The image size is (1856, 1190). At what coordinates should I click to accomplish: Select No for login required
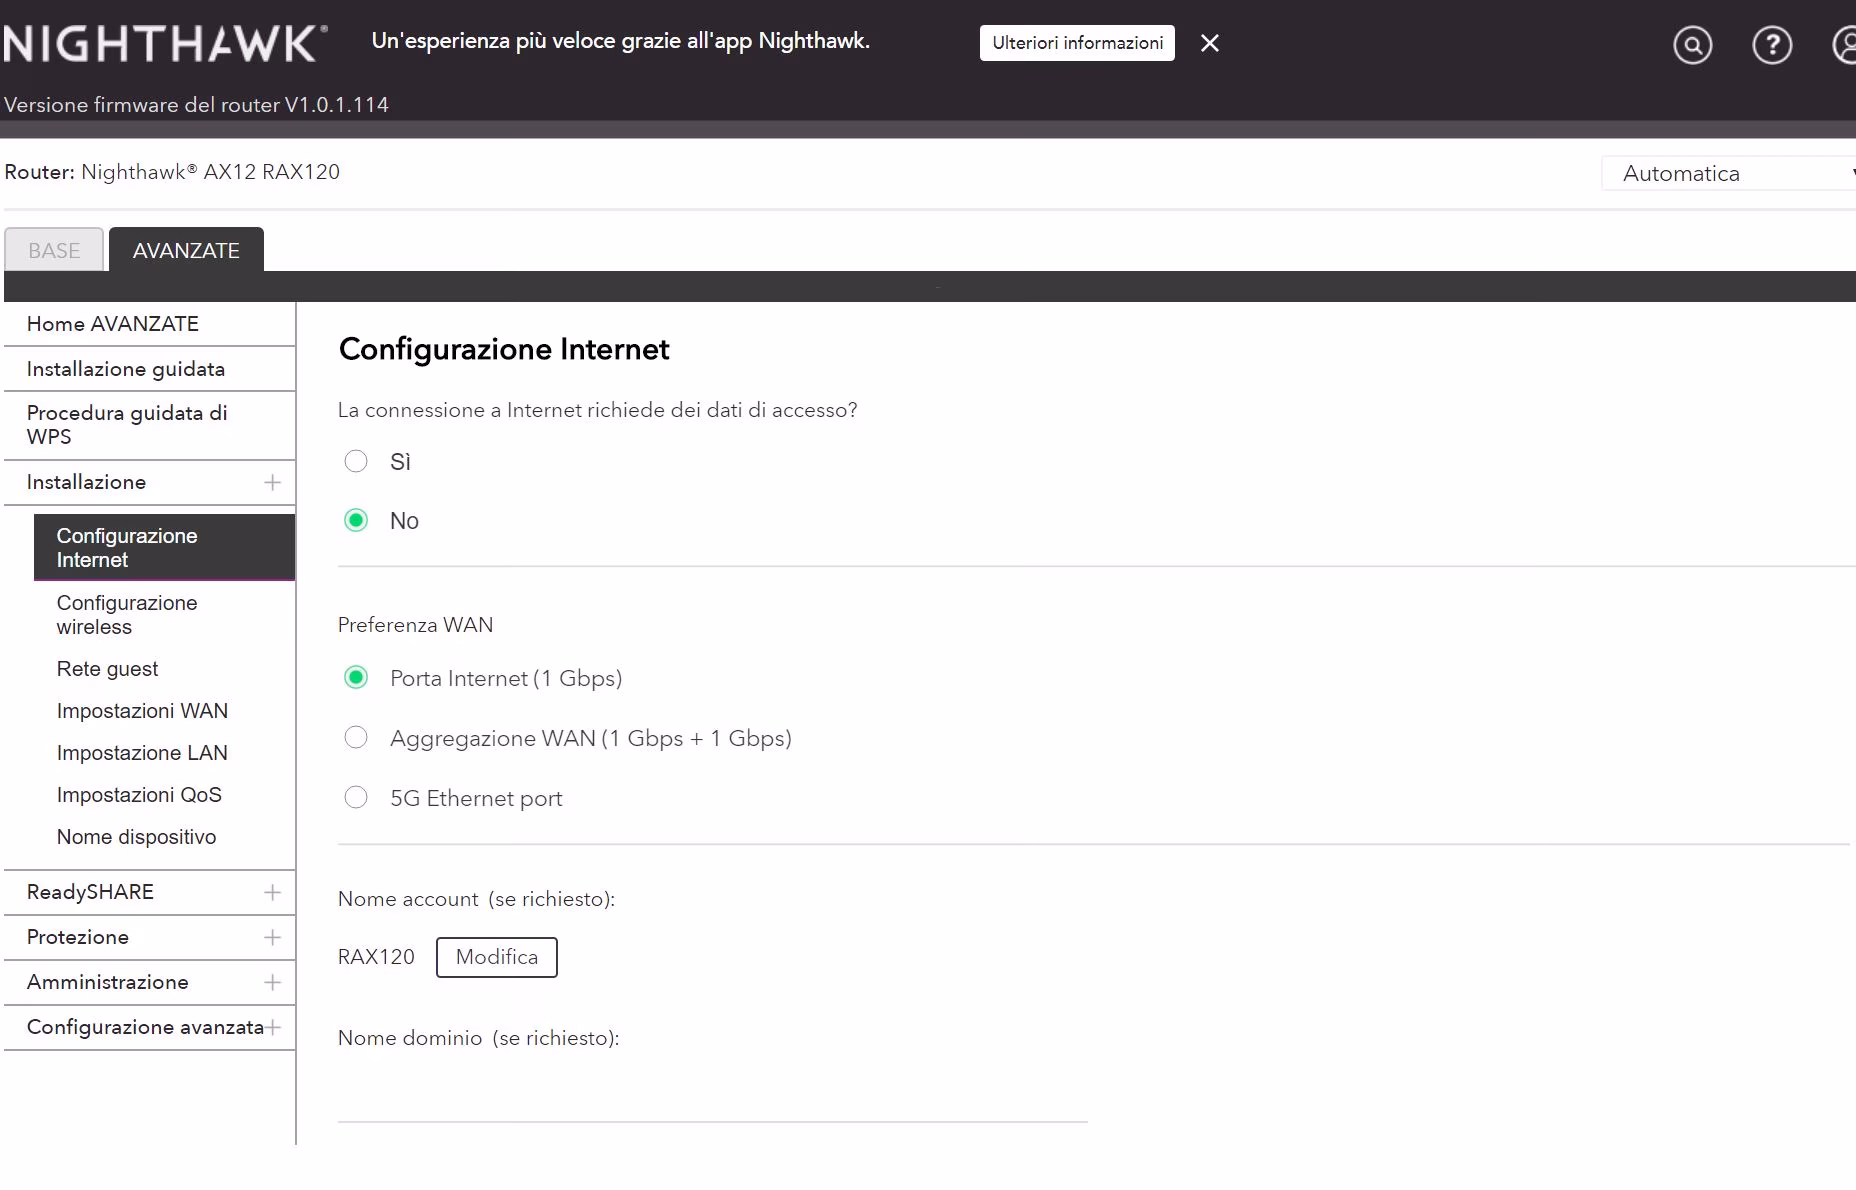tap(356, 520)
